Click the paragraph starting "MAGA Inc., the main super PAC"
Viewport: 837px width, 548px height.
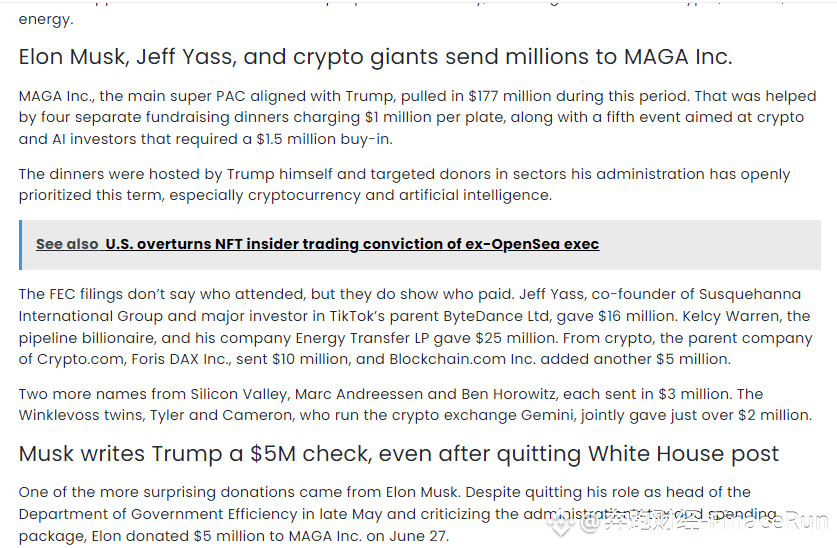[x=417, y=117]
